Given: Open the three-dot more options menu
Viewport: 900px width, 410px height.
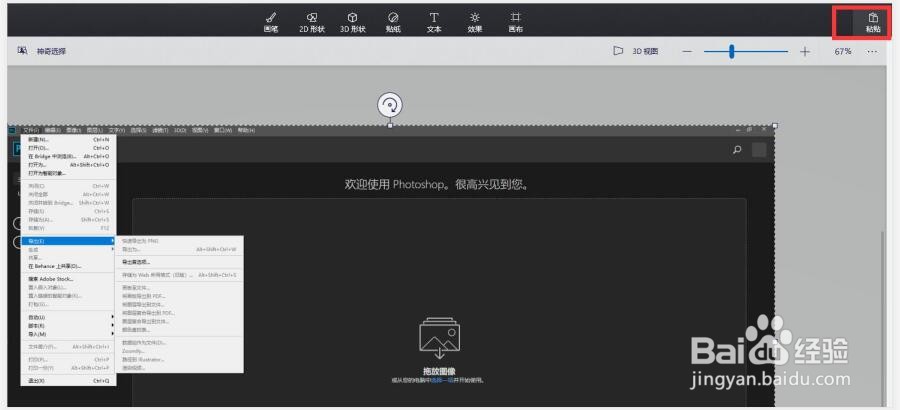Looking at the screenshot, I should click(872, 52).
